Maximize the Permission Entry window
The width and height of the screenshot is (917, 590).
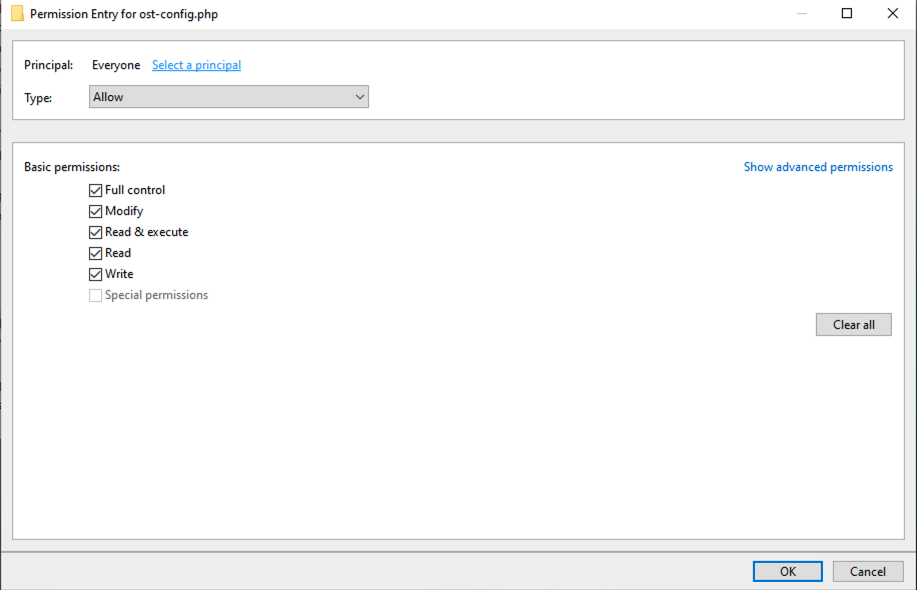coord(847,13)
